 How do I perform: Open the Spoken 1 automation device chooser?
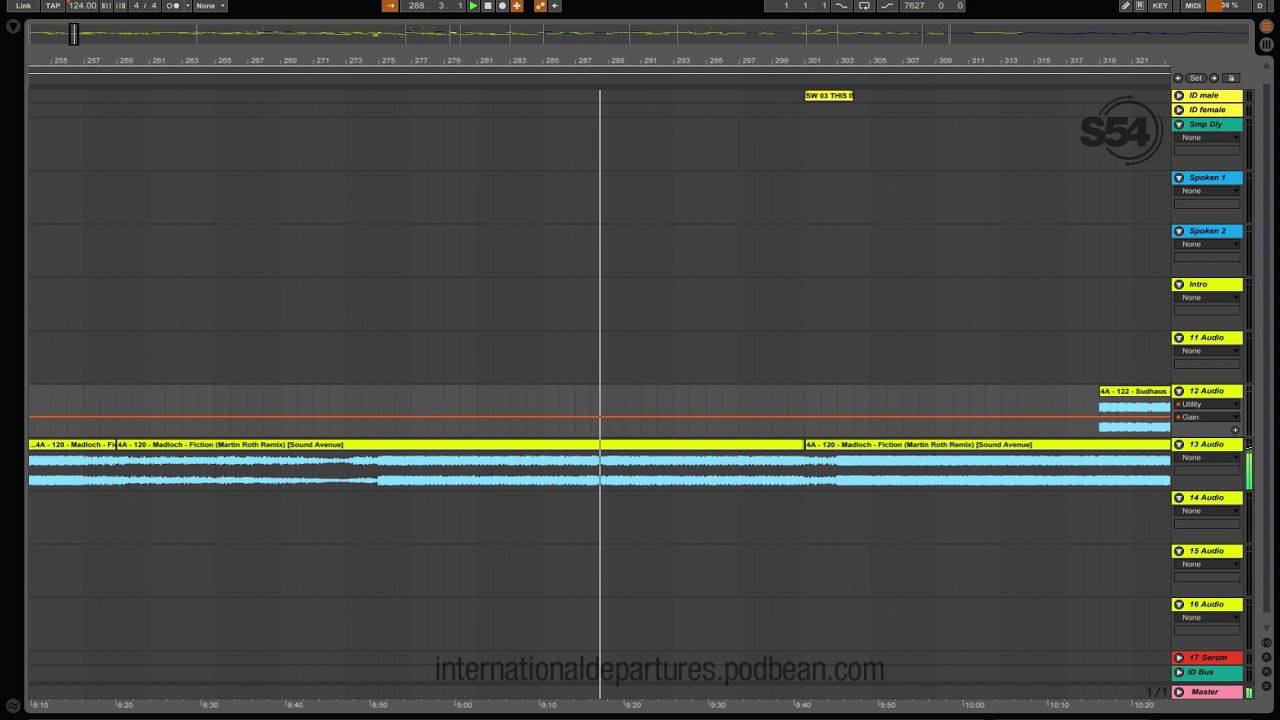click(x=1207, y=191)
